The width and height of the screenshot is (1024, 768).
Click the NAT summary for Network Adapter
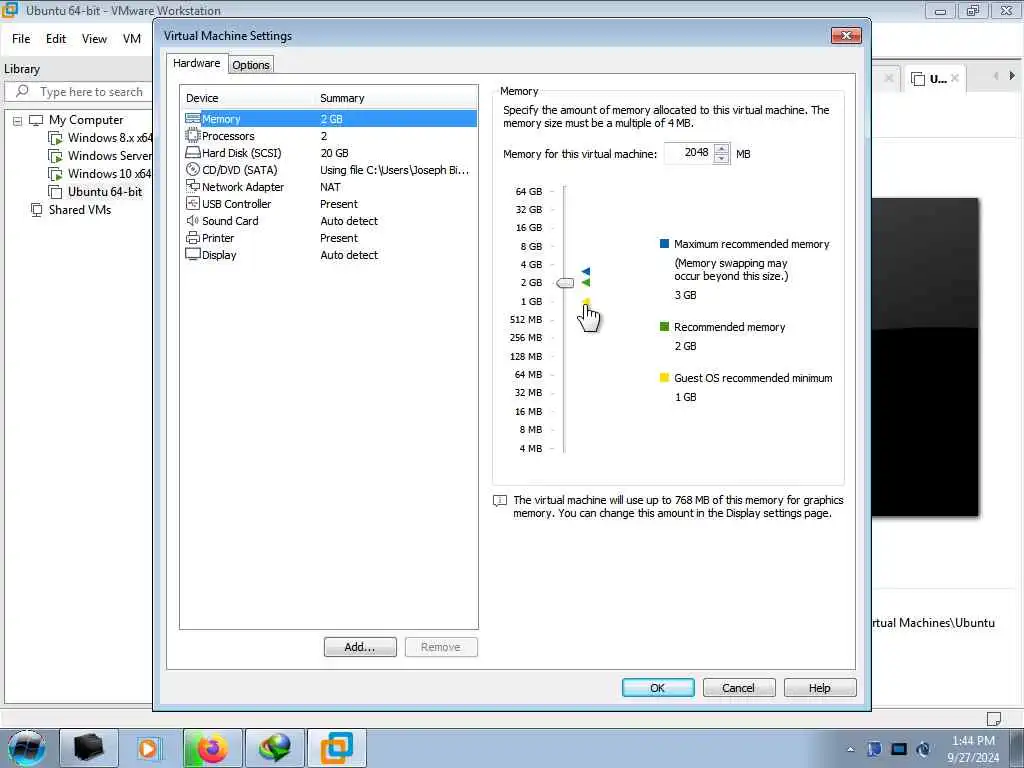[330, 187]
